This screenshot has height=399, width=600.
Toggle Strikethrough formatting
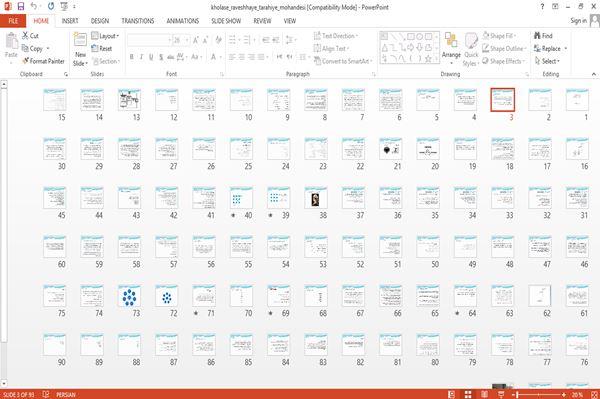171,57
